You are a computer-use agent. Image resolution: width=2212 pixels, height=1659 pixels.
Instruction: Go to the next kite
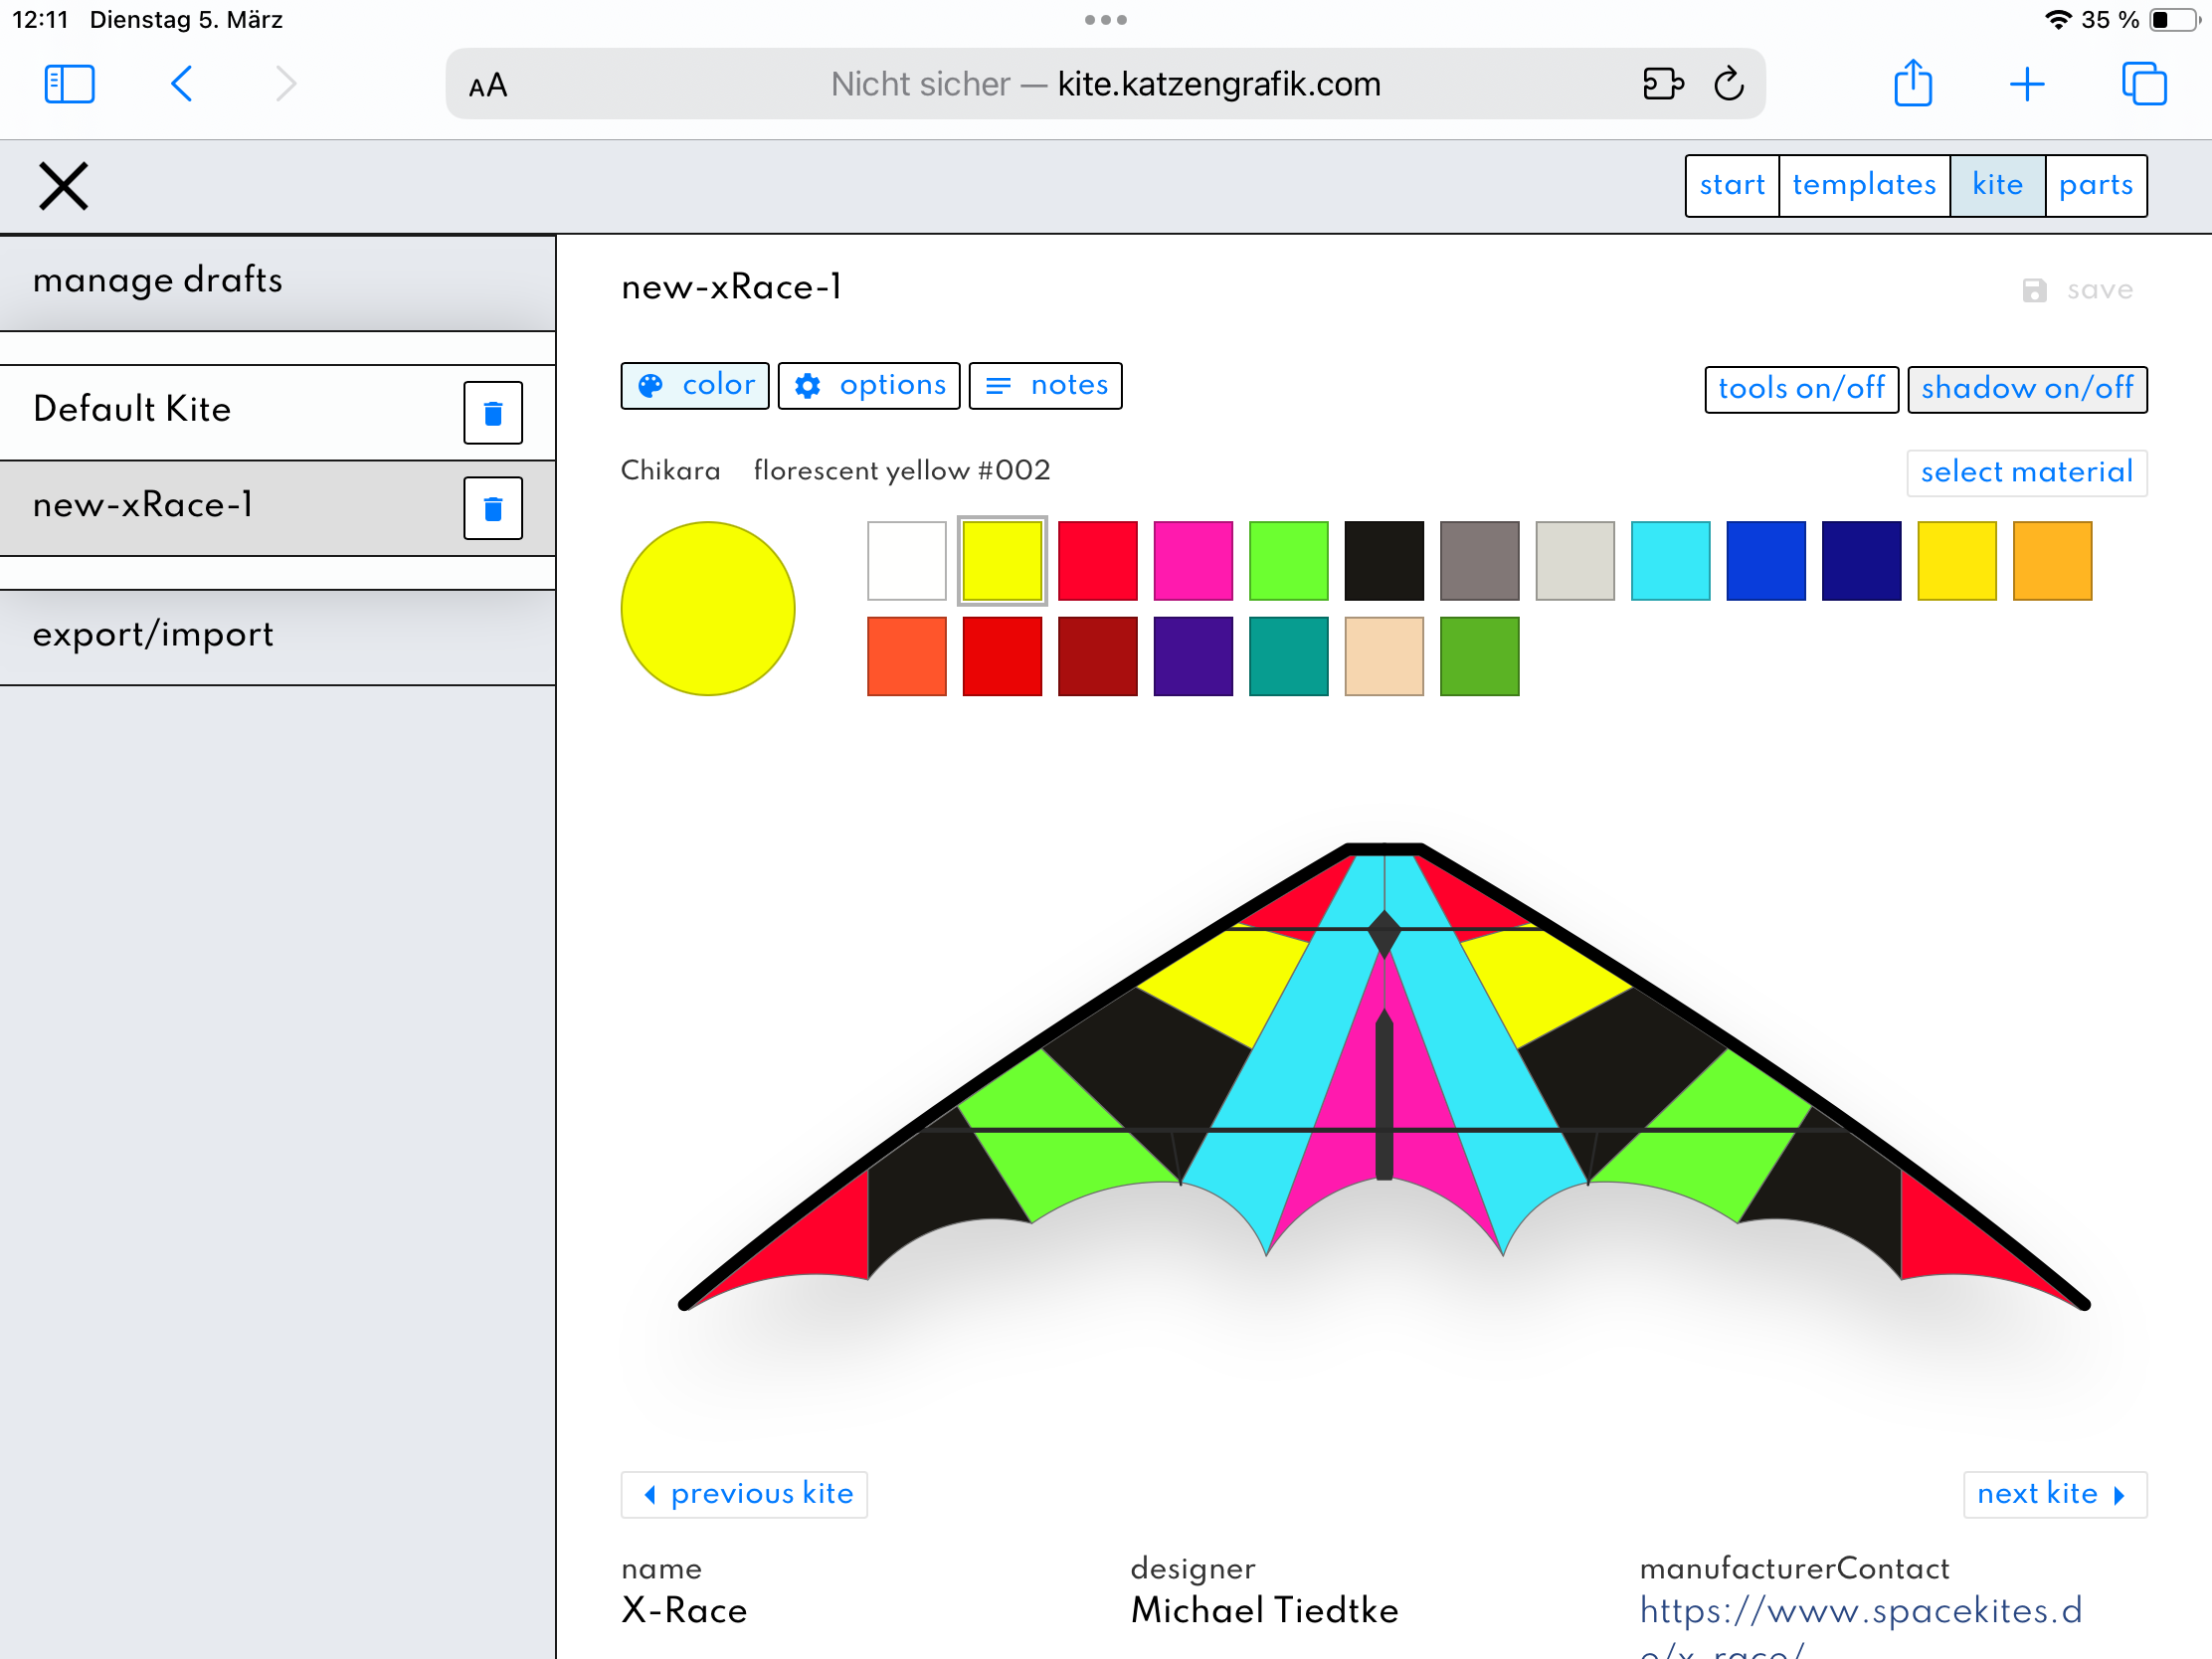tap(2053, 1494)
